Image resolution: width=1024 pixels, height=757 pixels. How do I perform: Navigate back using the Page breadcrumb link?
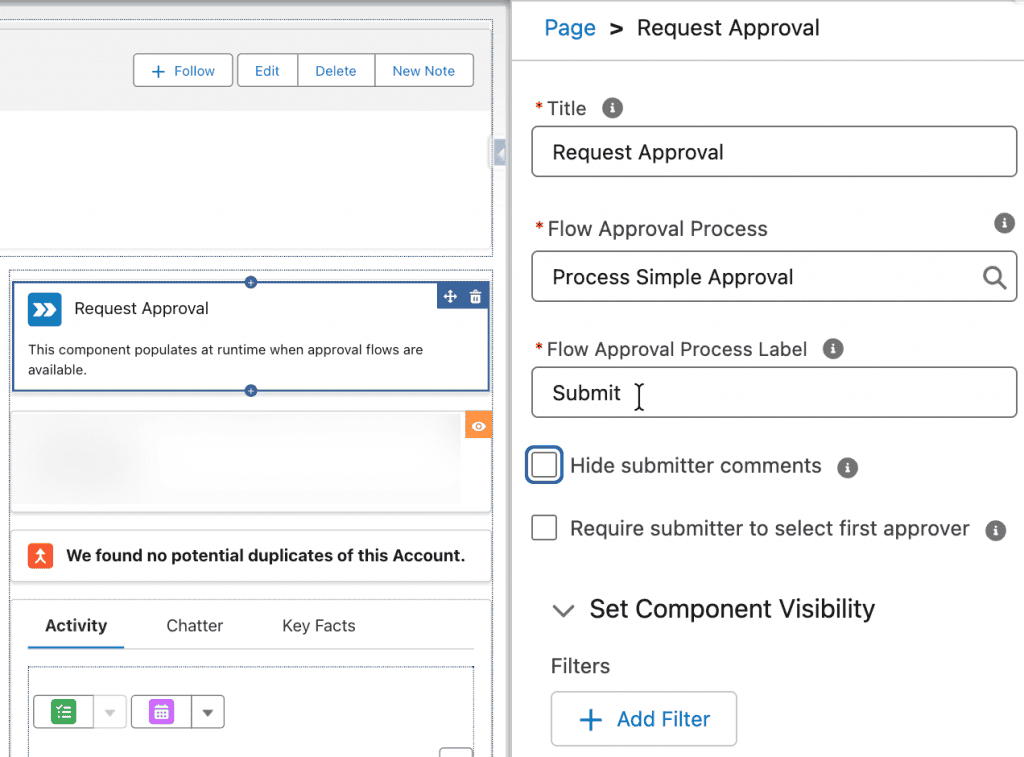569,28
